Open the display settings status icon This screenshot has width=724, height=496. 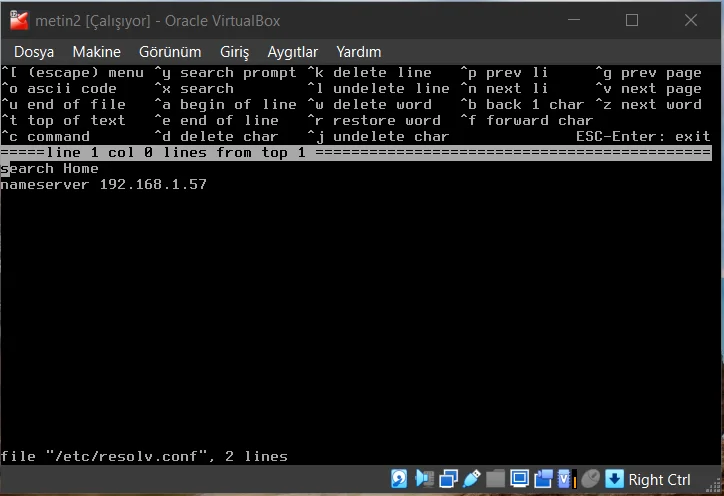520,479
